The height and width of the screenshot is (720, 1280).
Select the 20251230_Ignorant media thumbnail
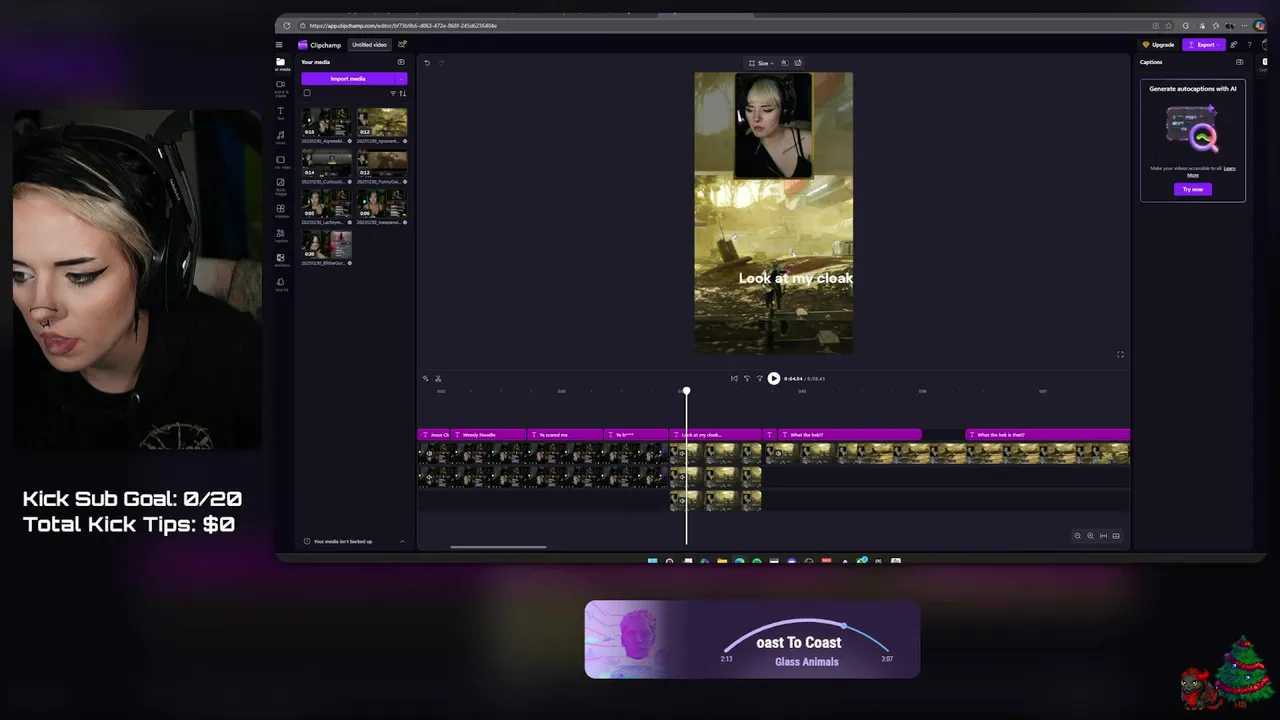click(382, 122)
